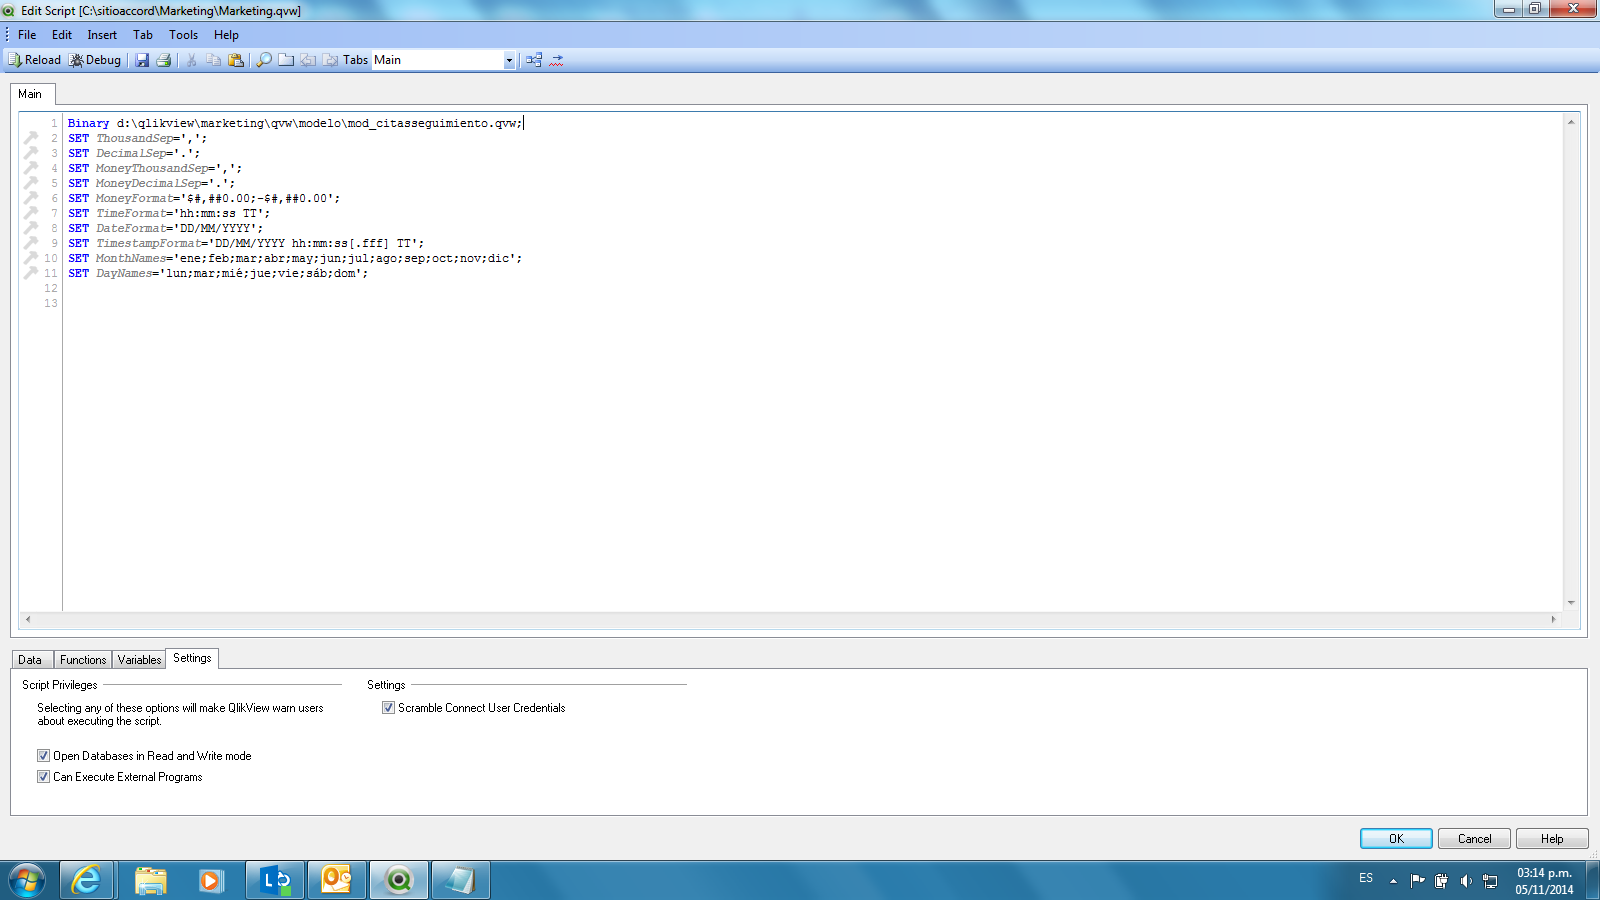Click the taskbar clock and date
Screen dimensions: 1600x900
(x=1544, y=881)
